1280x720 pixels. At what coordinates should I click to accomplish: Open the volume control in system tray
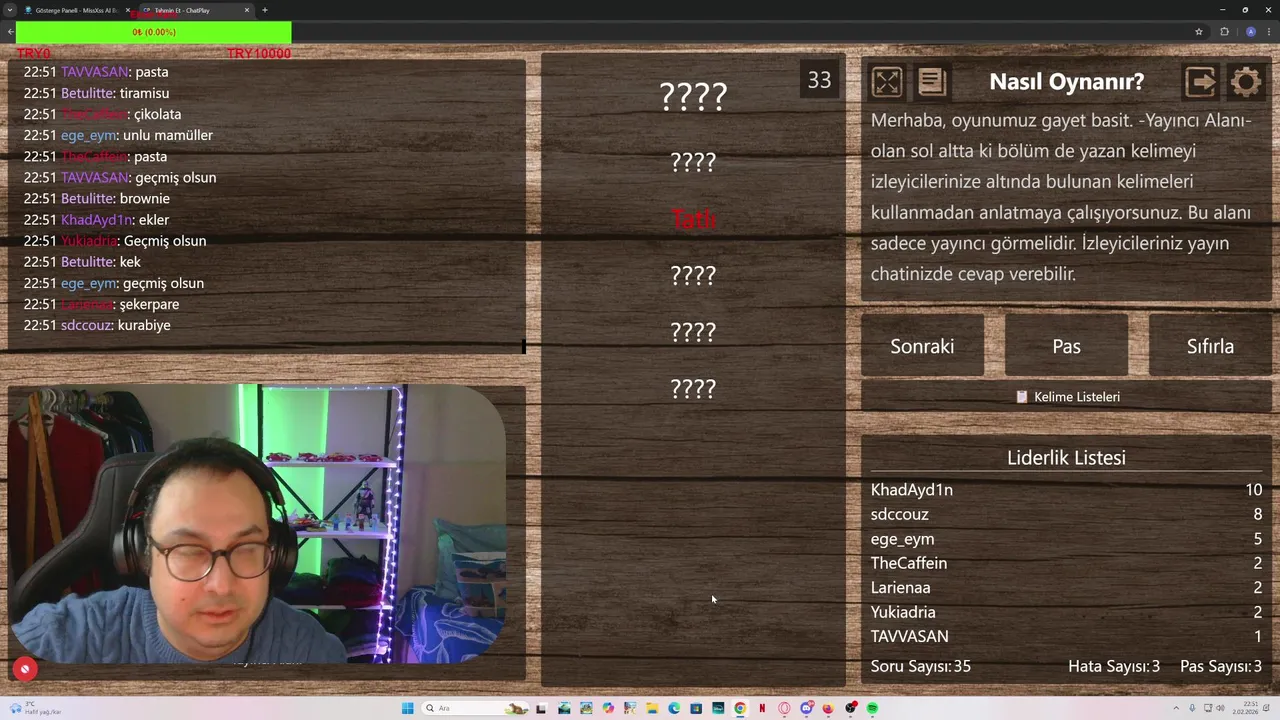(x=1220, y=708)
